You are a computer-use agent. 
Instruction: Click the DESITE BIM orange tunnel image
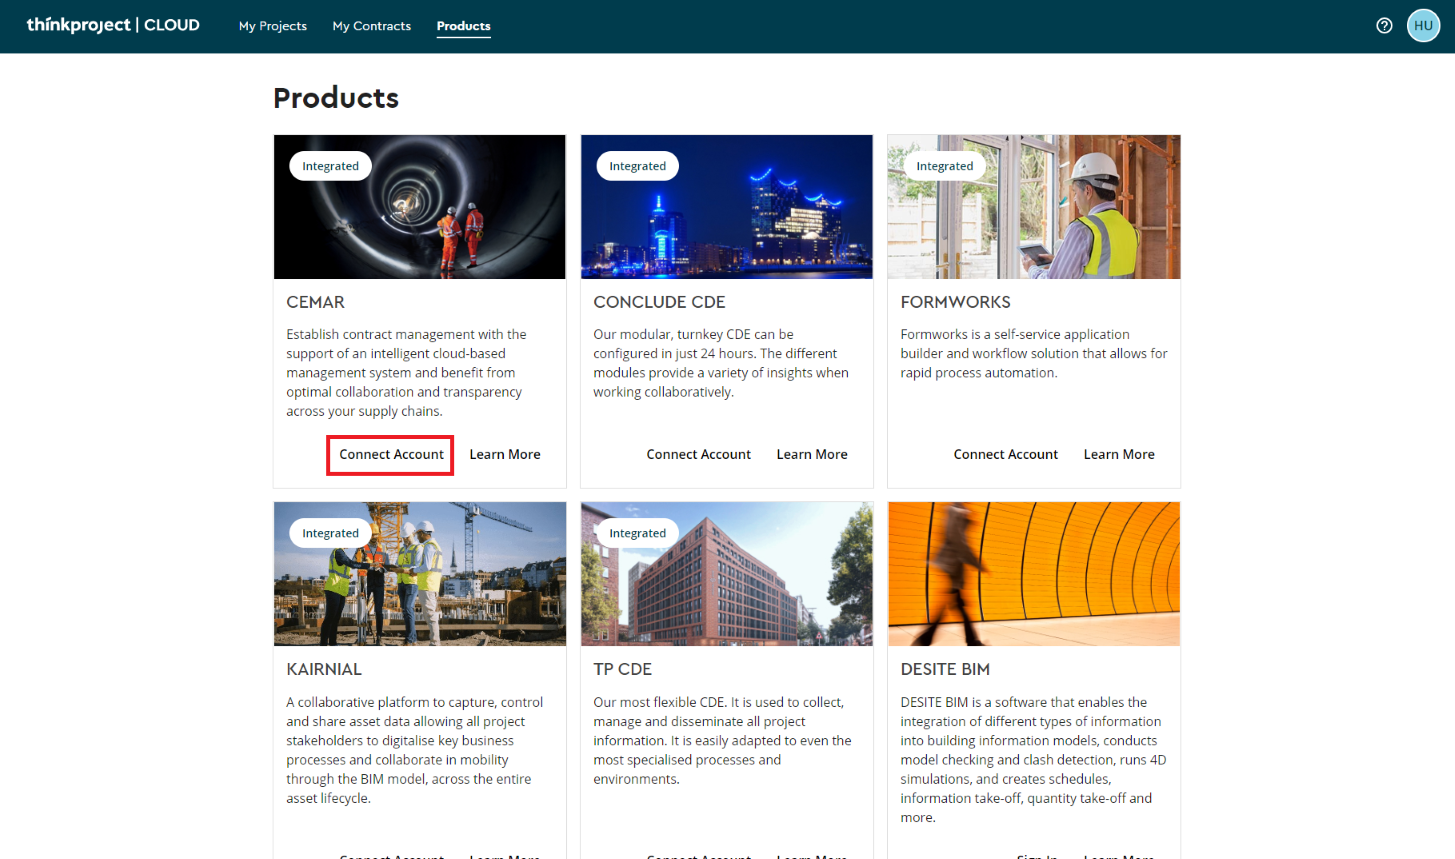(x=1034, y=574)
